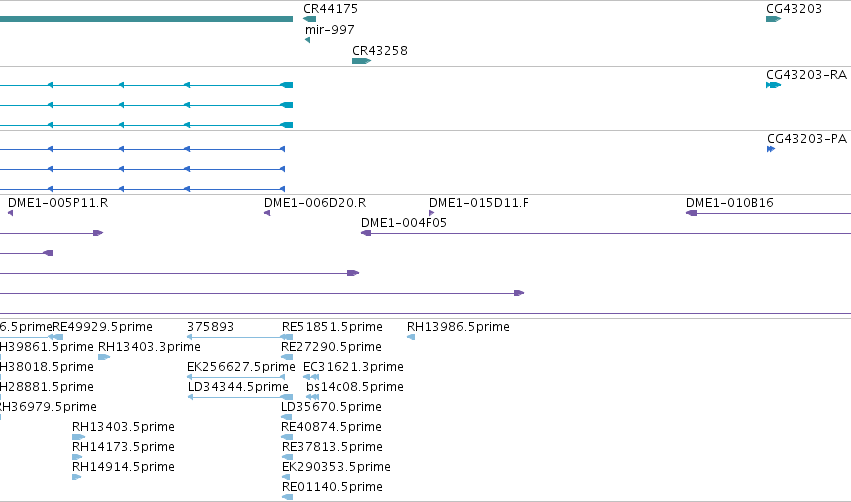This screenshot has width=851, height=502.
Task: Click the mir-997 gene label
Action: point(329,30)
